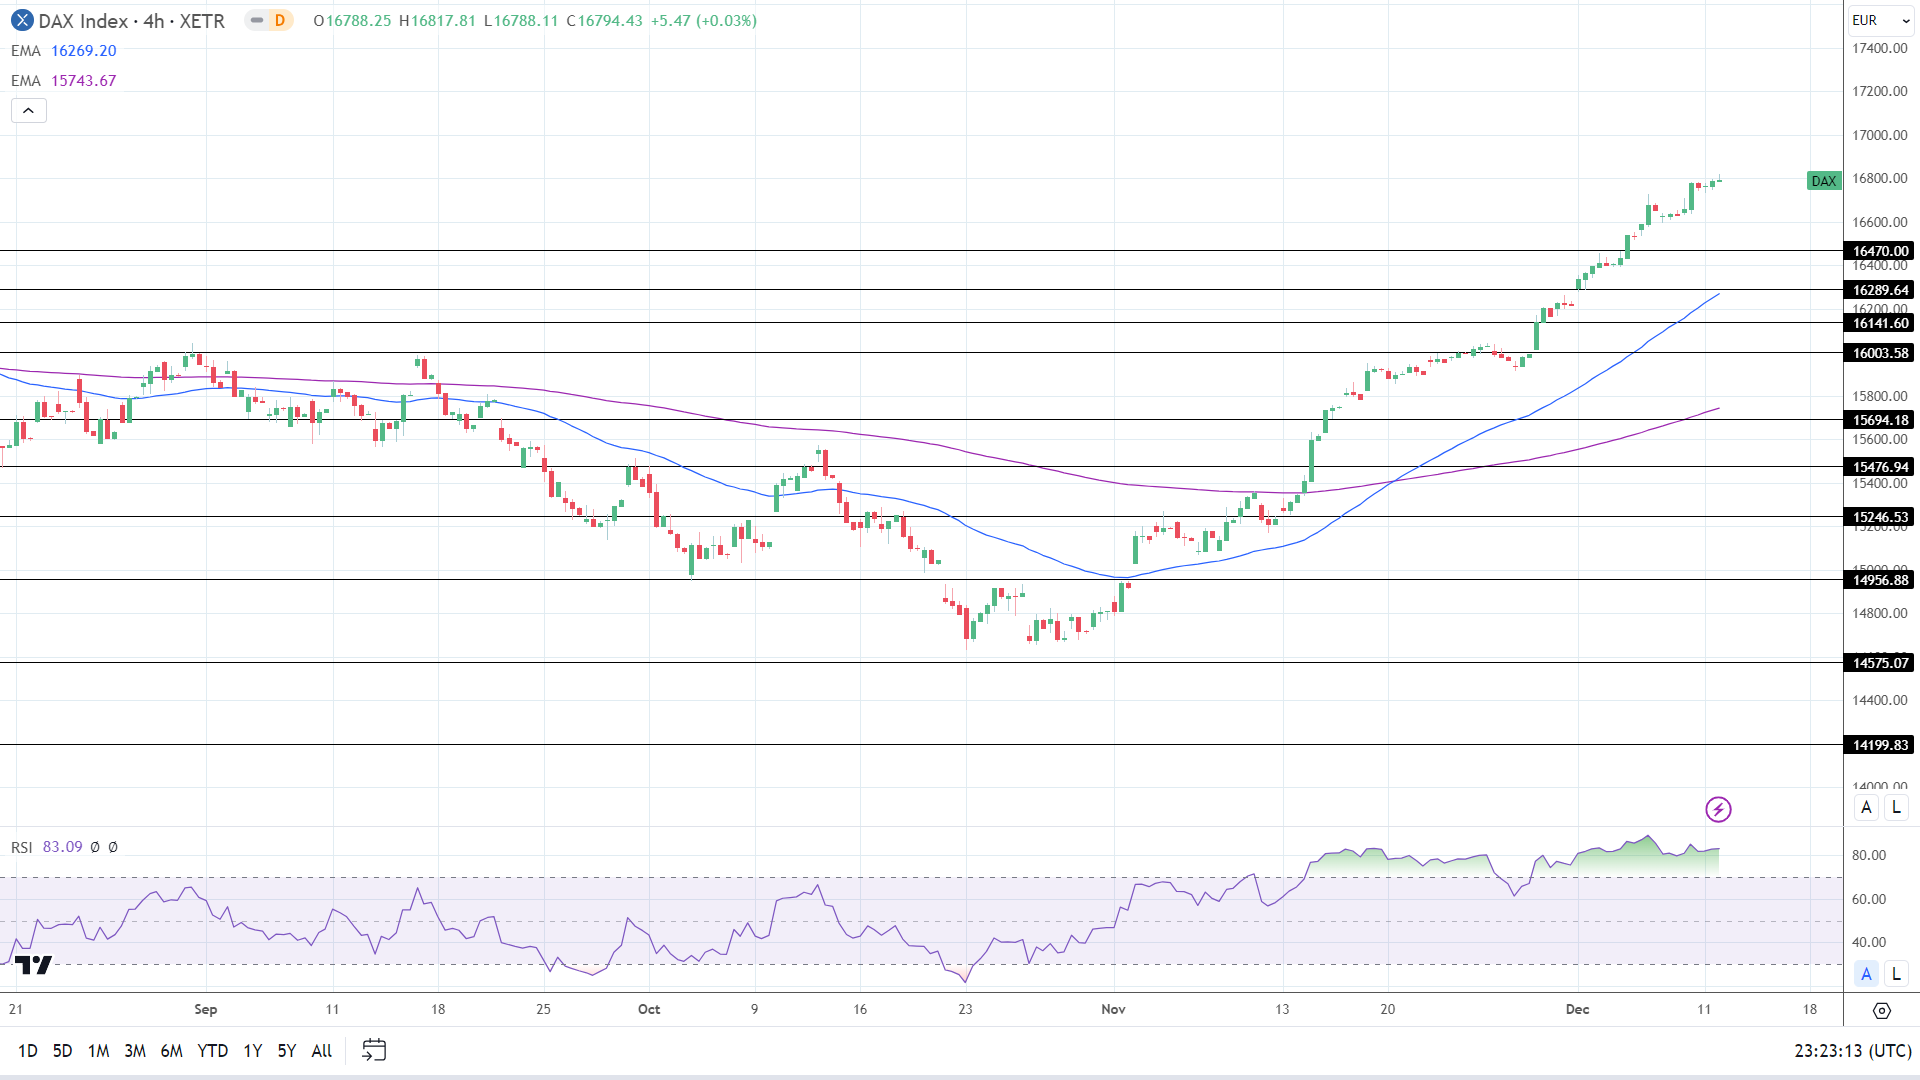Select the YTD time range
Viewport: 1920px width, 1080px height.
click(212, 1050)
